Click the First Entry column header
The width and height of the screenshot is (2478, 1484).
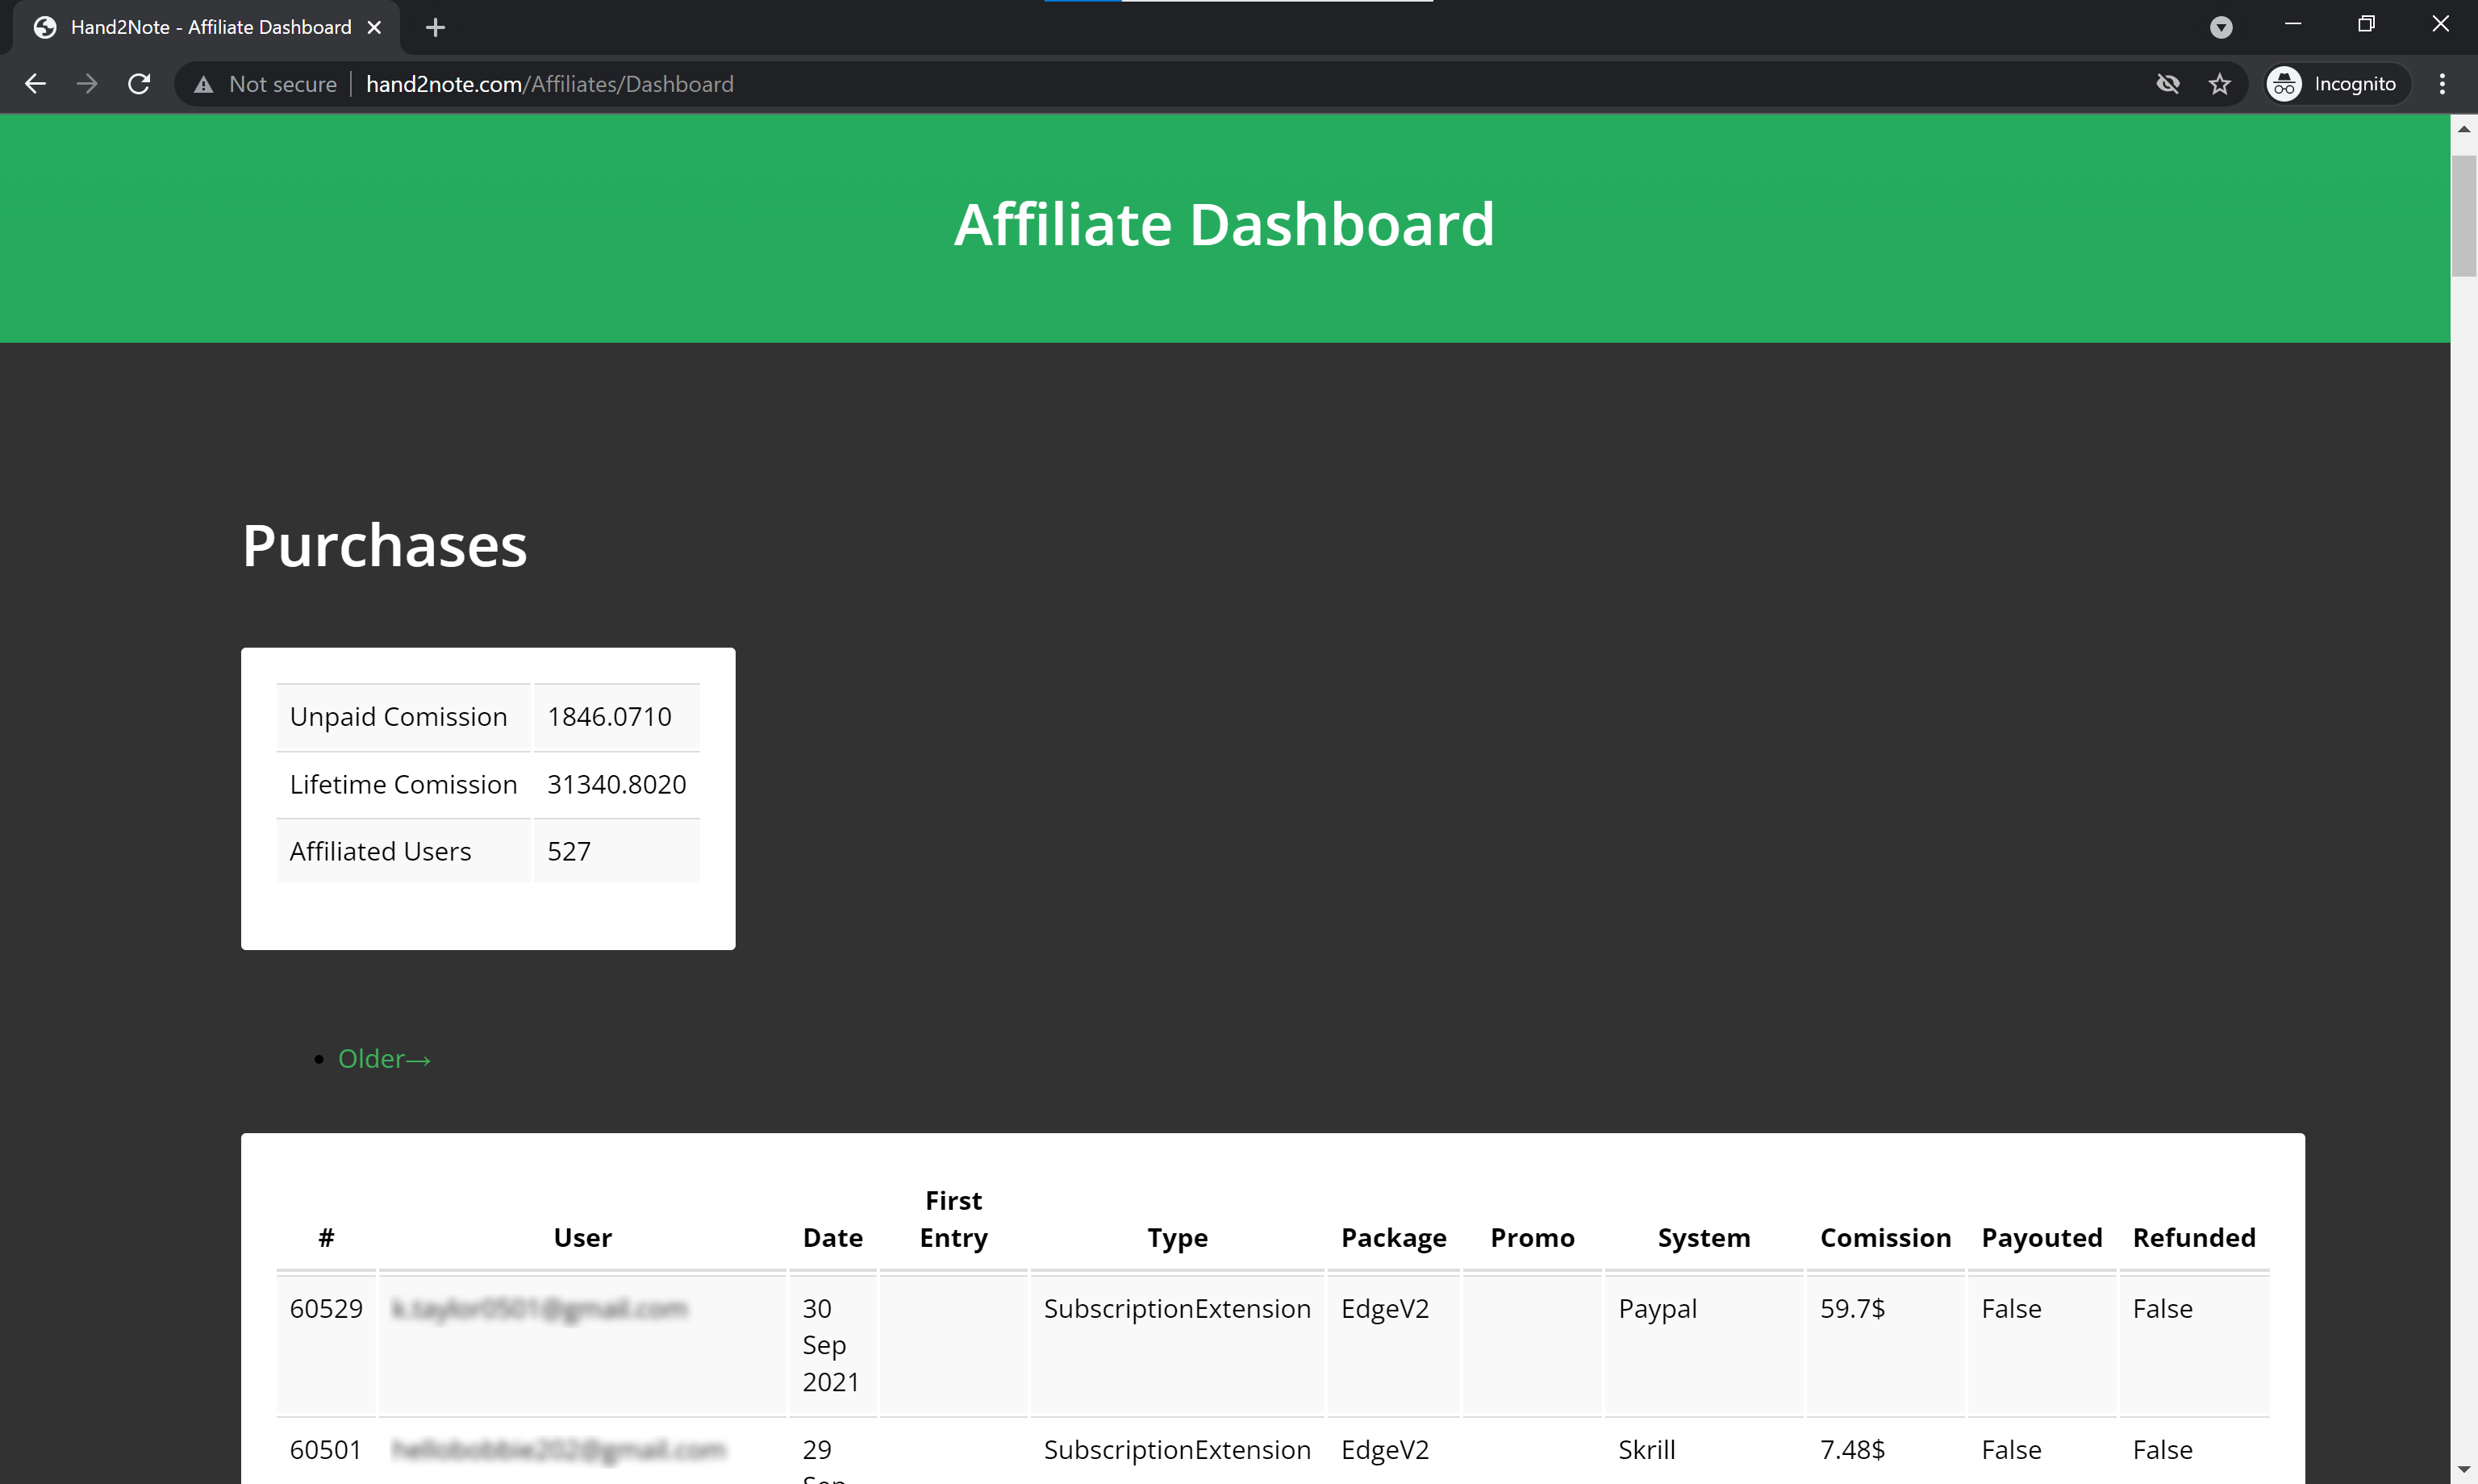[953, 1219]
